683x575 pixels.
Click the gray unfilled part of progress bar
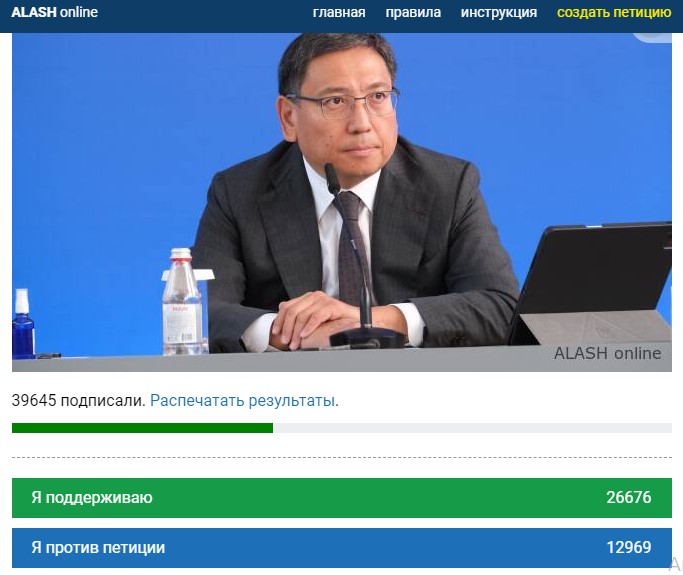coord(472,428)
